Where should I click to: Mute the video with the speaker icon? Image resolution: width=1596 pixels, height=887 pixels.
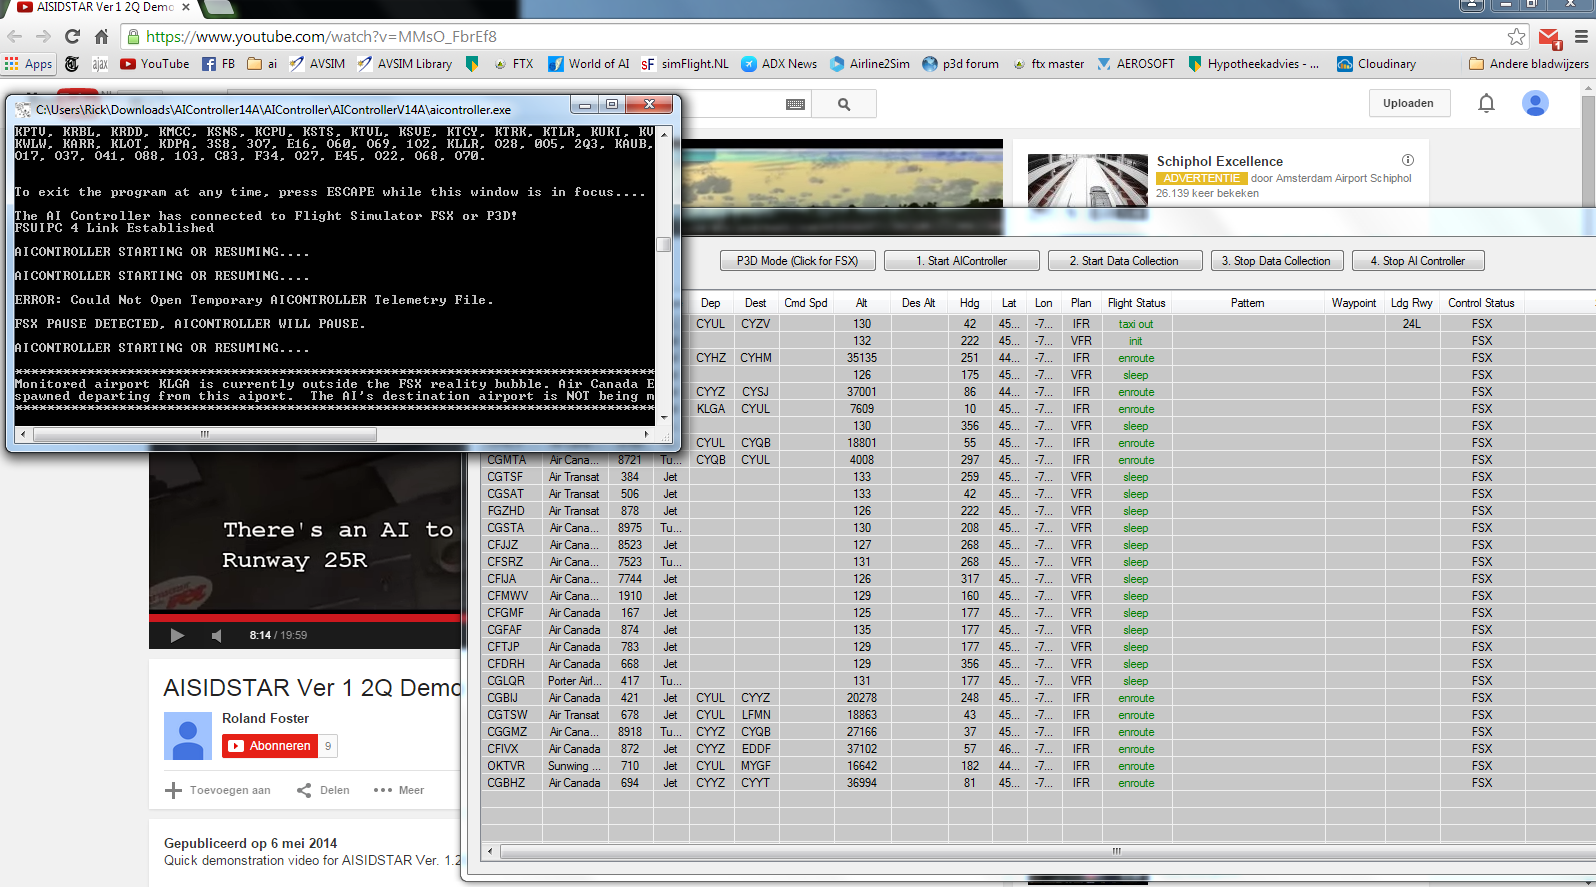coord(217,635)
